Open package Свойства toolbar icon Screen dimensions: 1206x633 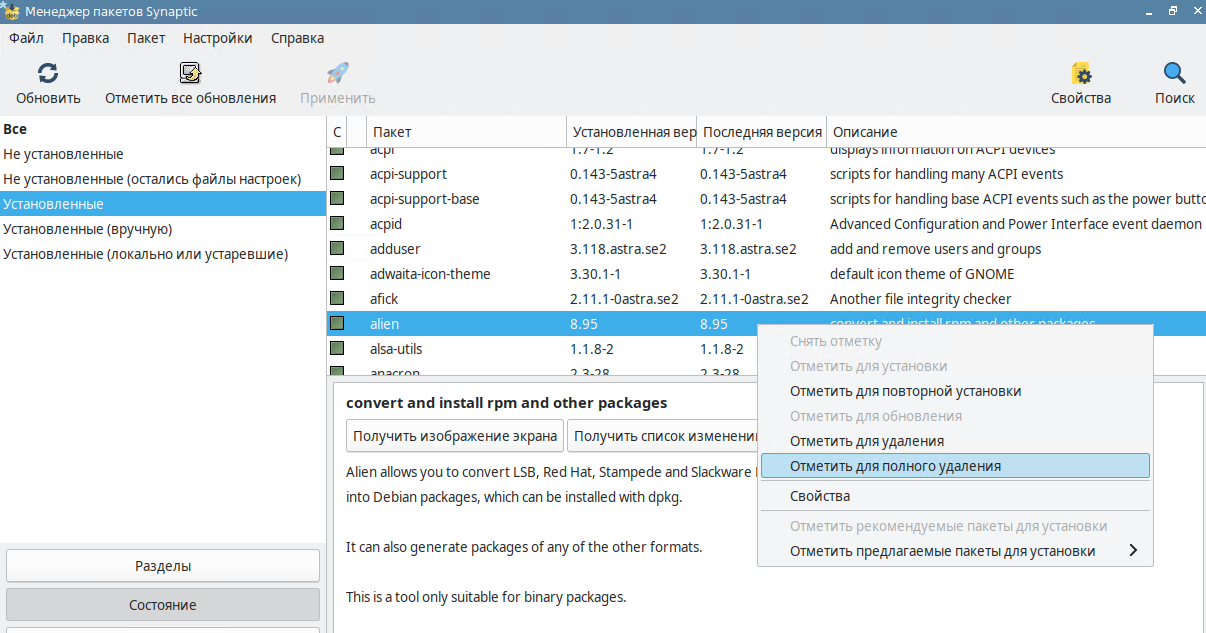pos(1081,73)
